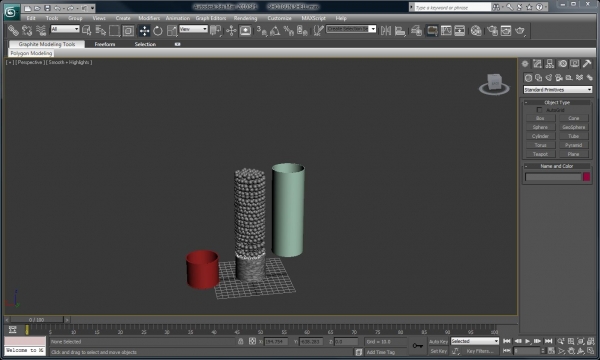Open the Edit menu

[31, 18]
